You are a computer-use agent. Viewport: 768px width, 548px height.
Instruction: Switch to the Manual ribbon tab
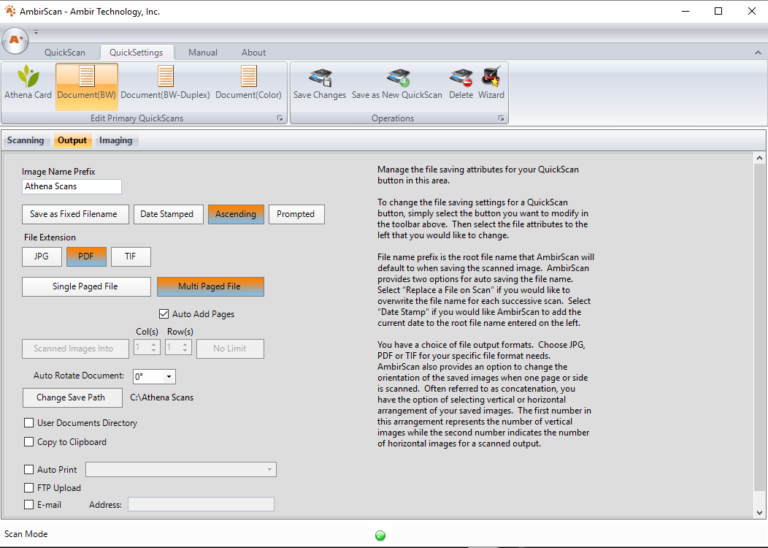[203, 52]
